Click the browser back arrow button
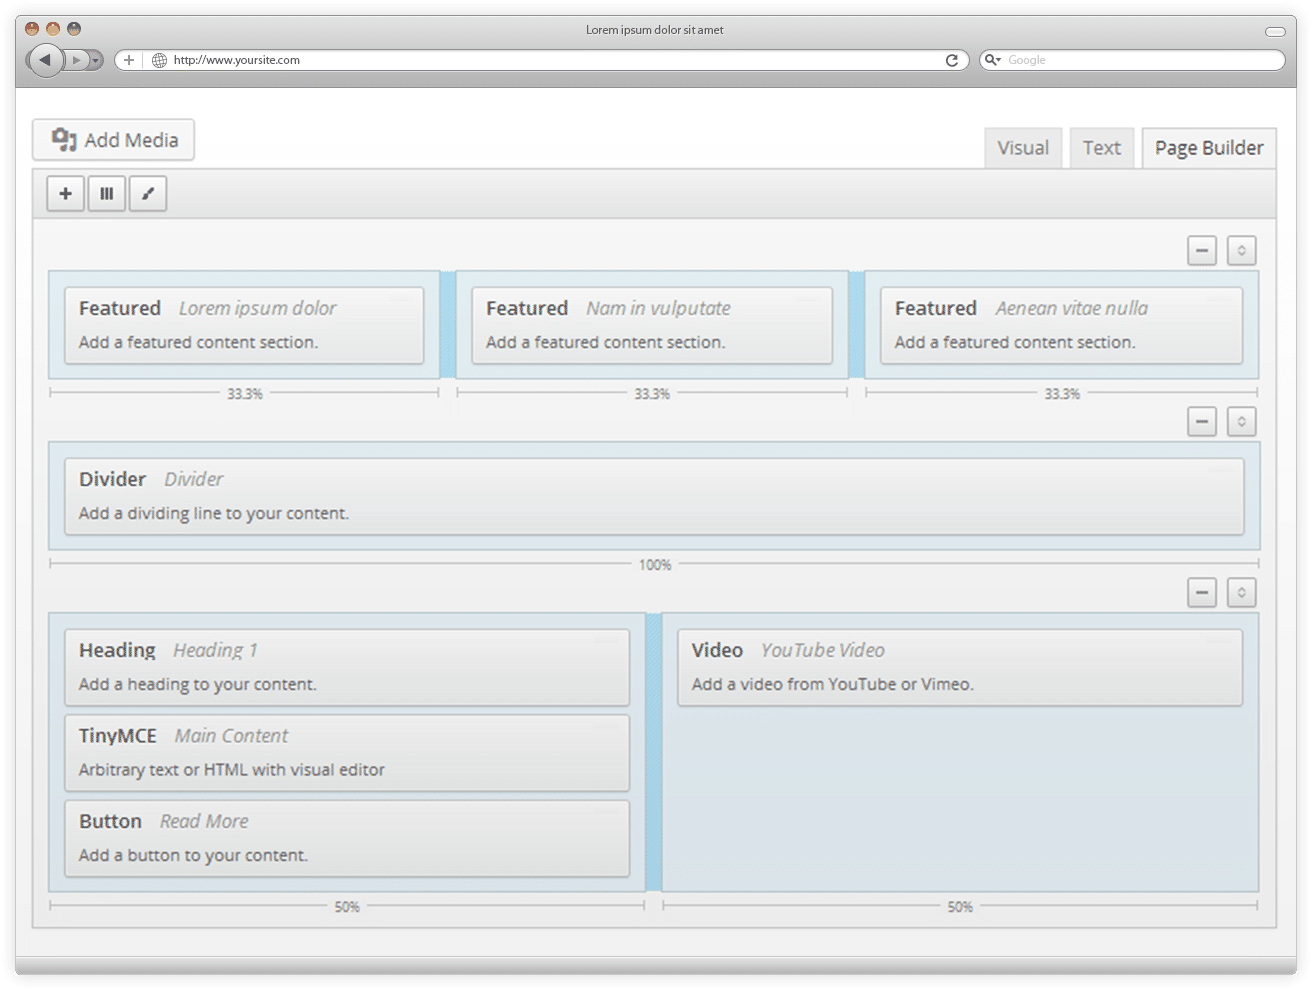 pos(45,60)
